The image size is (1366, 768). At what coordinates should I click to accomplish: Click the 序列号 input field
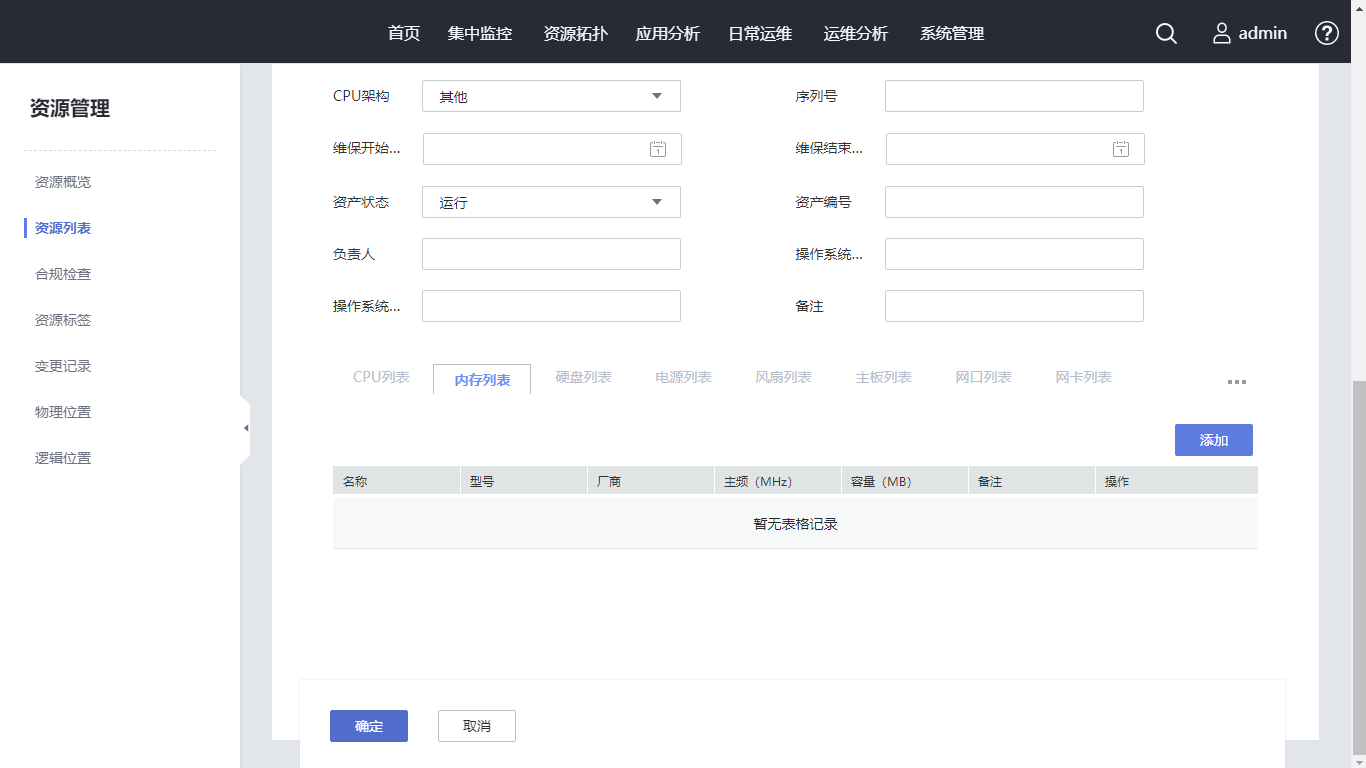pyautogui.click(x=1014, y=96)
